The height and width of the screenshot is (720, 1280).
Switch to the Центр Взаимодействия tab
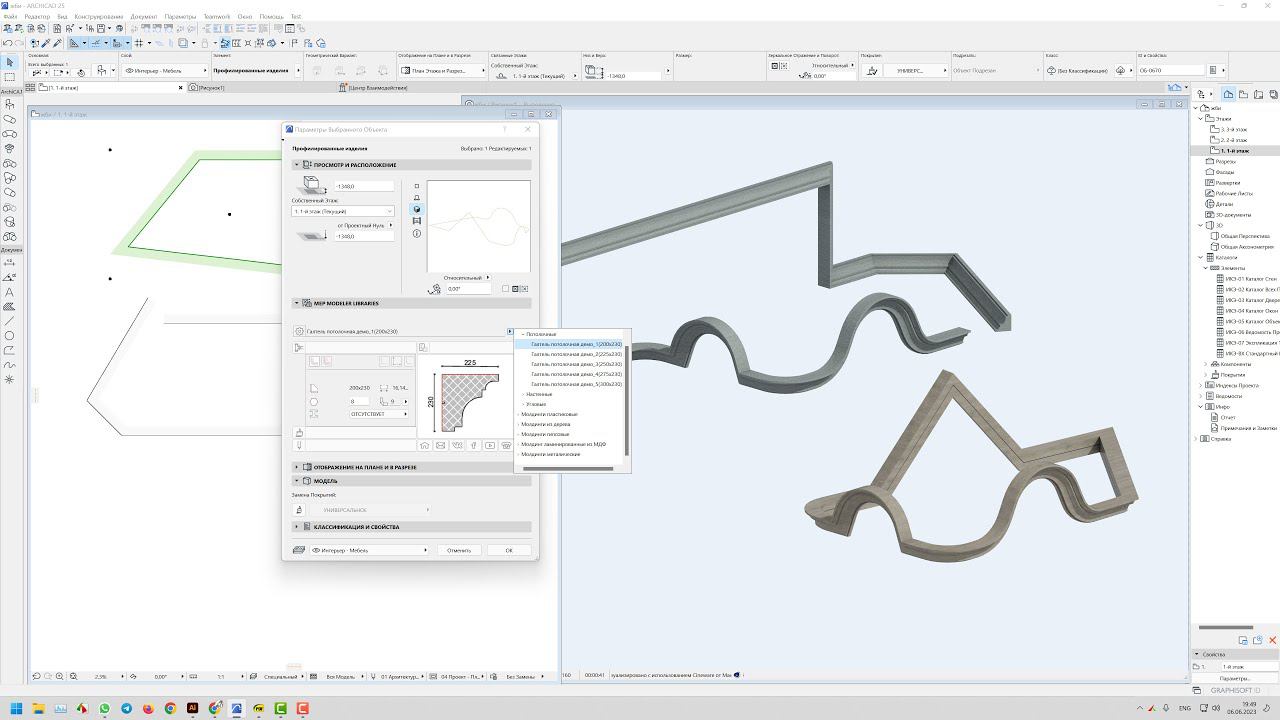coord(378,88)
